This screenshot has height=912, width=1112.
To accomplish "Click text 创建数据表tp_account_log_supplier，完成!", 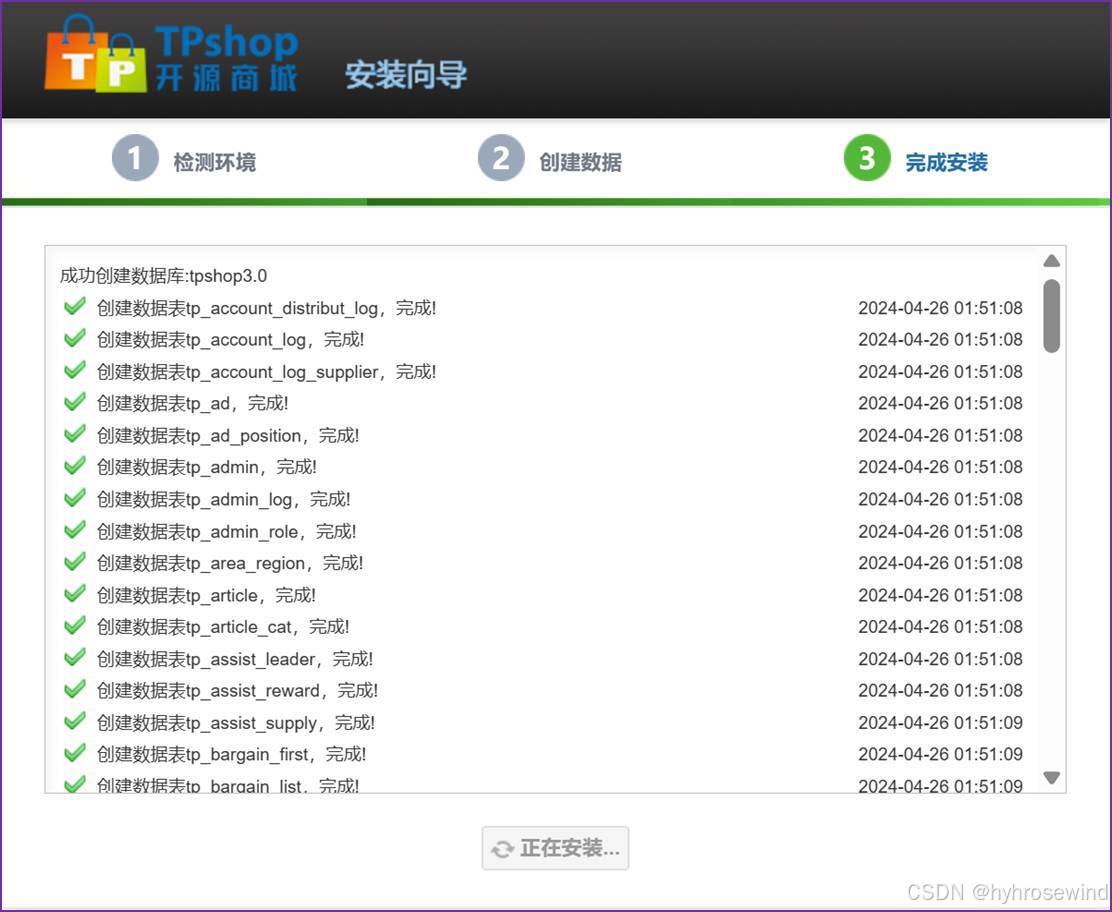I will pos(267,372).
